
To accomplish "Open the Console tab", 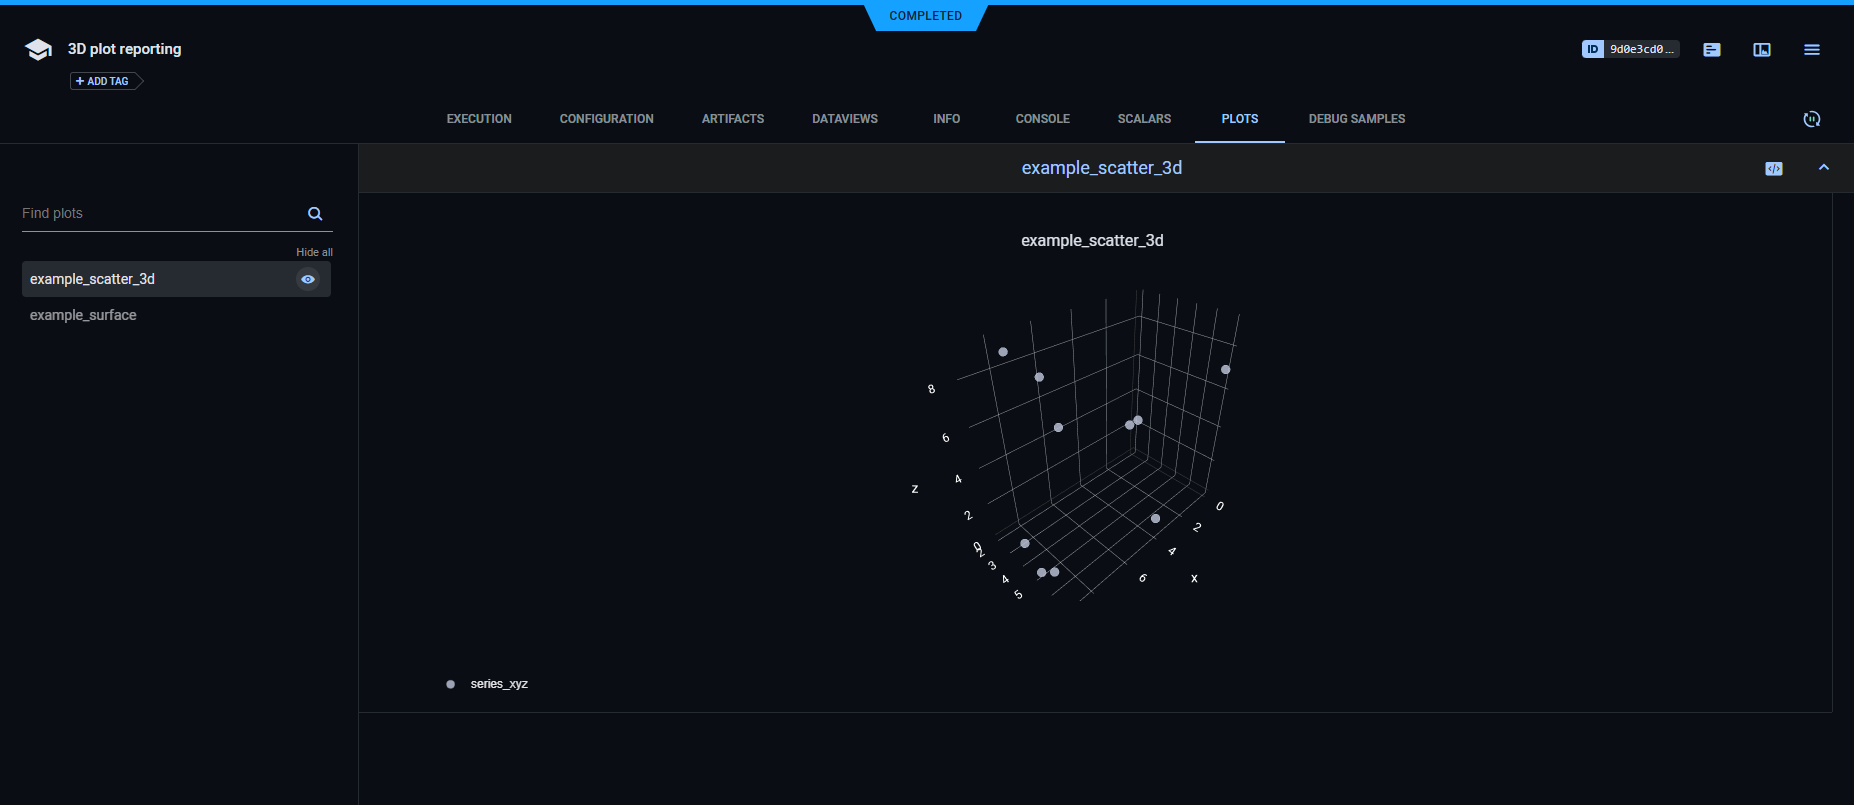I will (1042, 119).
